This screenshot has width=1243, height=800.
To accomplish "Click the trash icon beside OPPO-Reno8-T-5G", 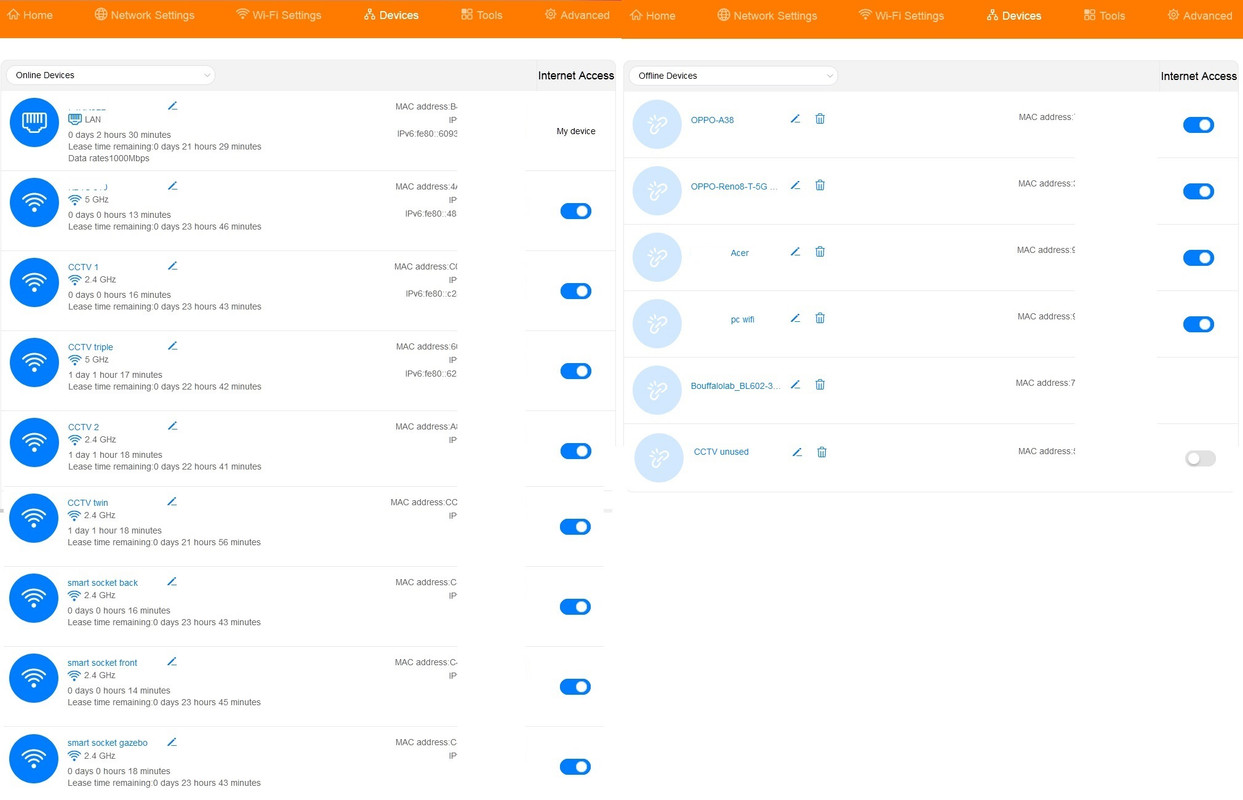I will 820,185.
